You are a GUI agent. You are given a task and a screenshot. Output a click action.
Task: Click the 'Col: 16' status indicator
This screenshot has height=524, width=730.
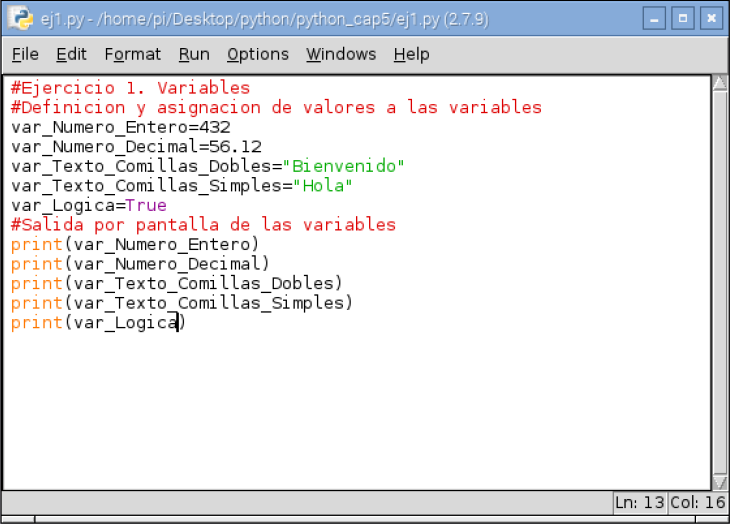tap(697, 503)
